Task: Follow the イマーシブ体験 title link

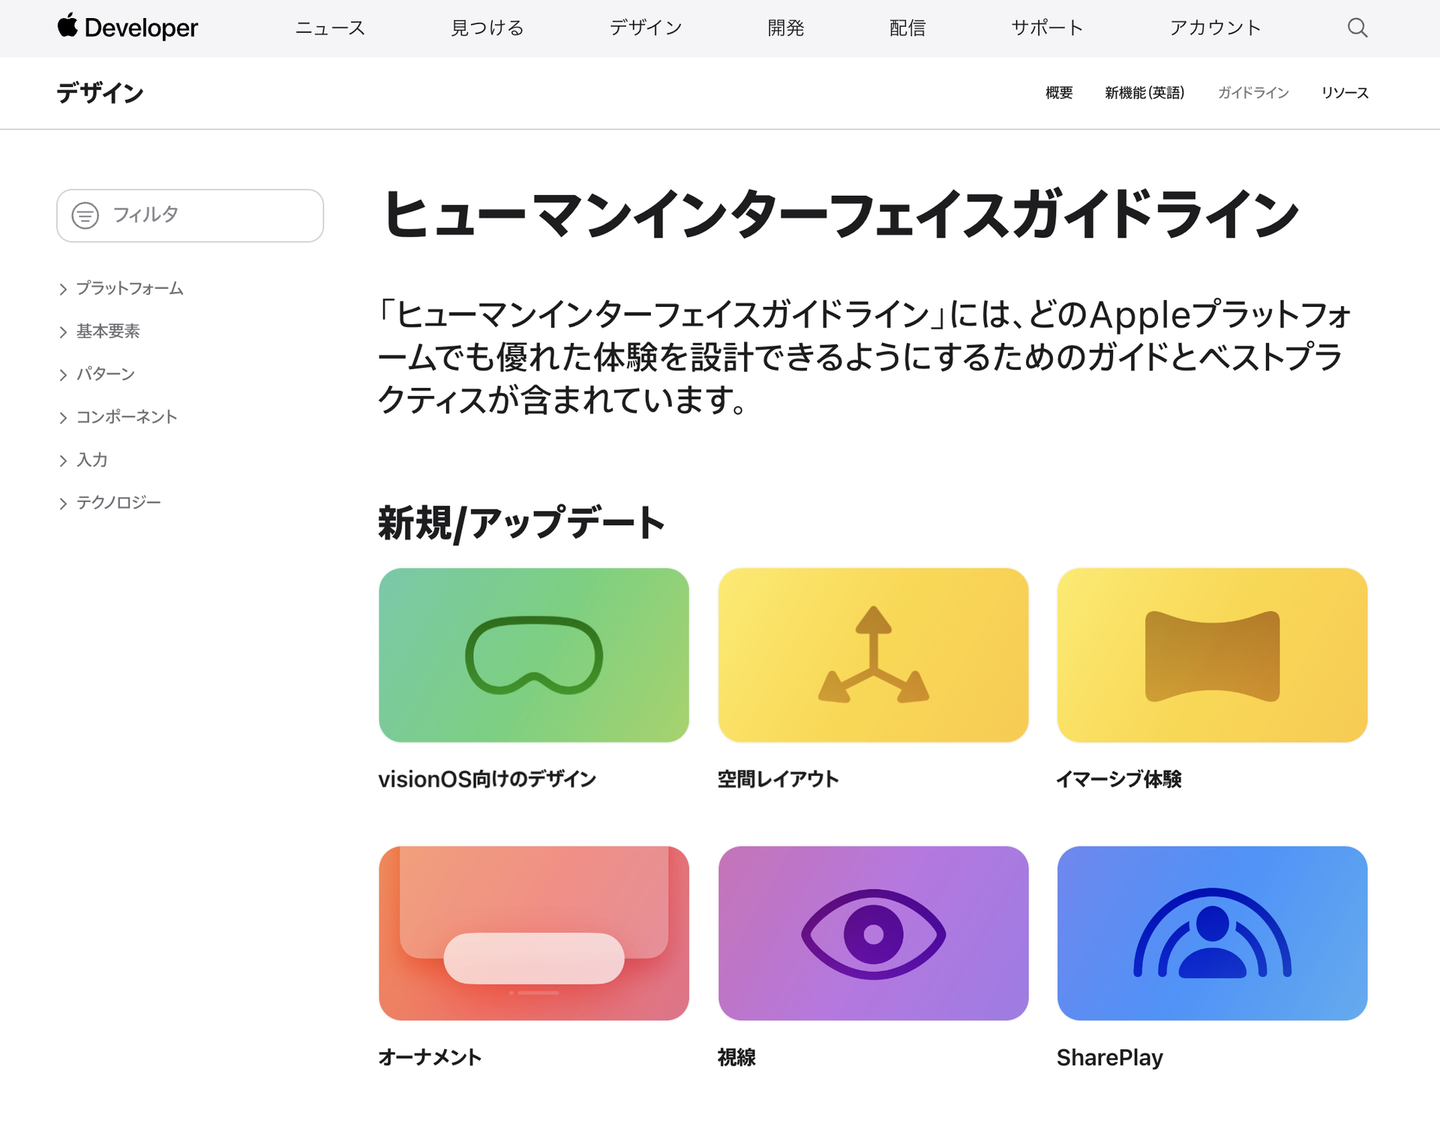Action: 1119,779
